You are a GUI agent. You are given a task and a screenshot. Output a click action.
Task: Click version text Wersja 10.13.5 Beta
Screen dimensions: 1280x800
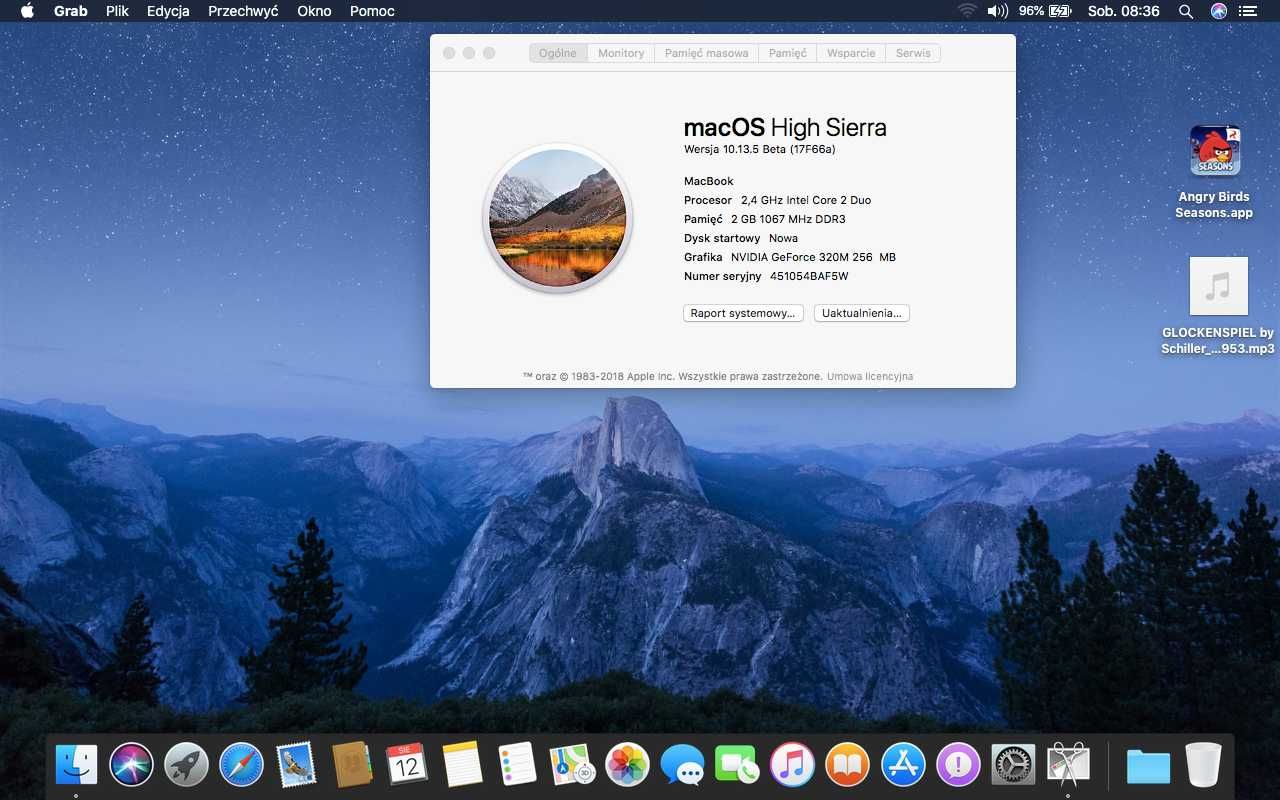pyautogui.click(x=759, y=149)
